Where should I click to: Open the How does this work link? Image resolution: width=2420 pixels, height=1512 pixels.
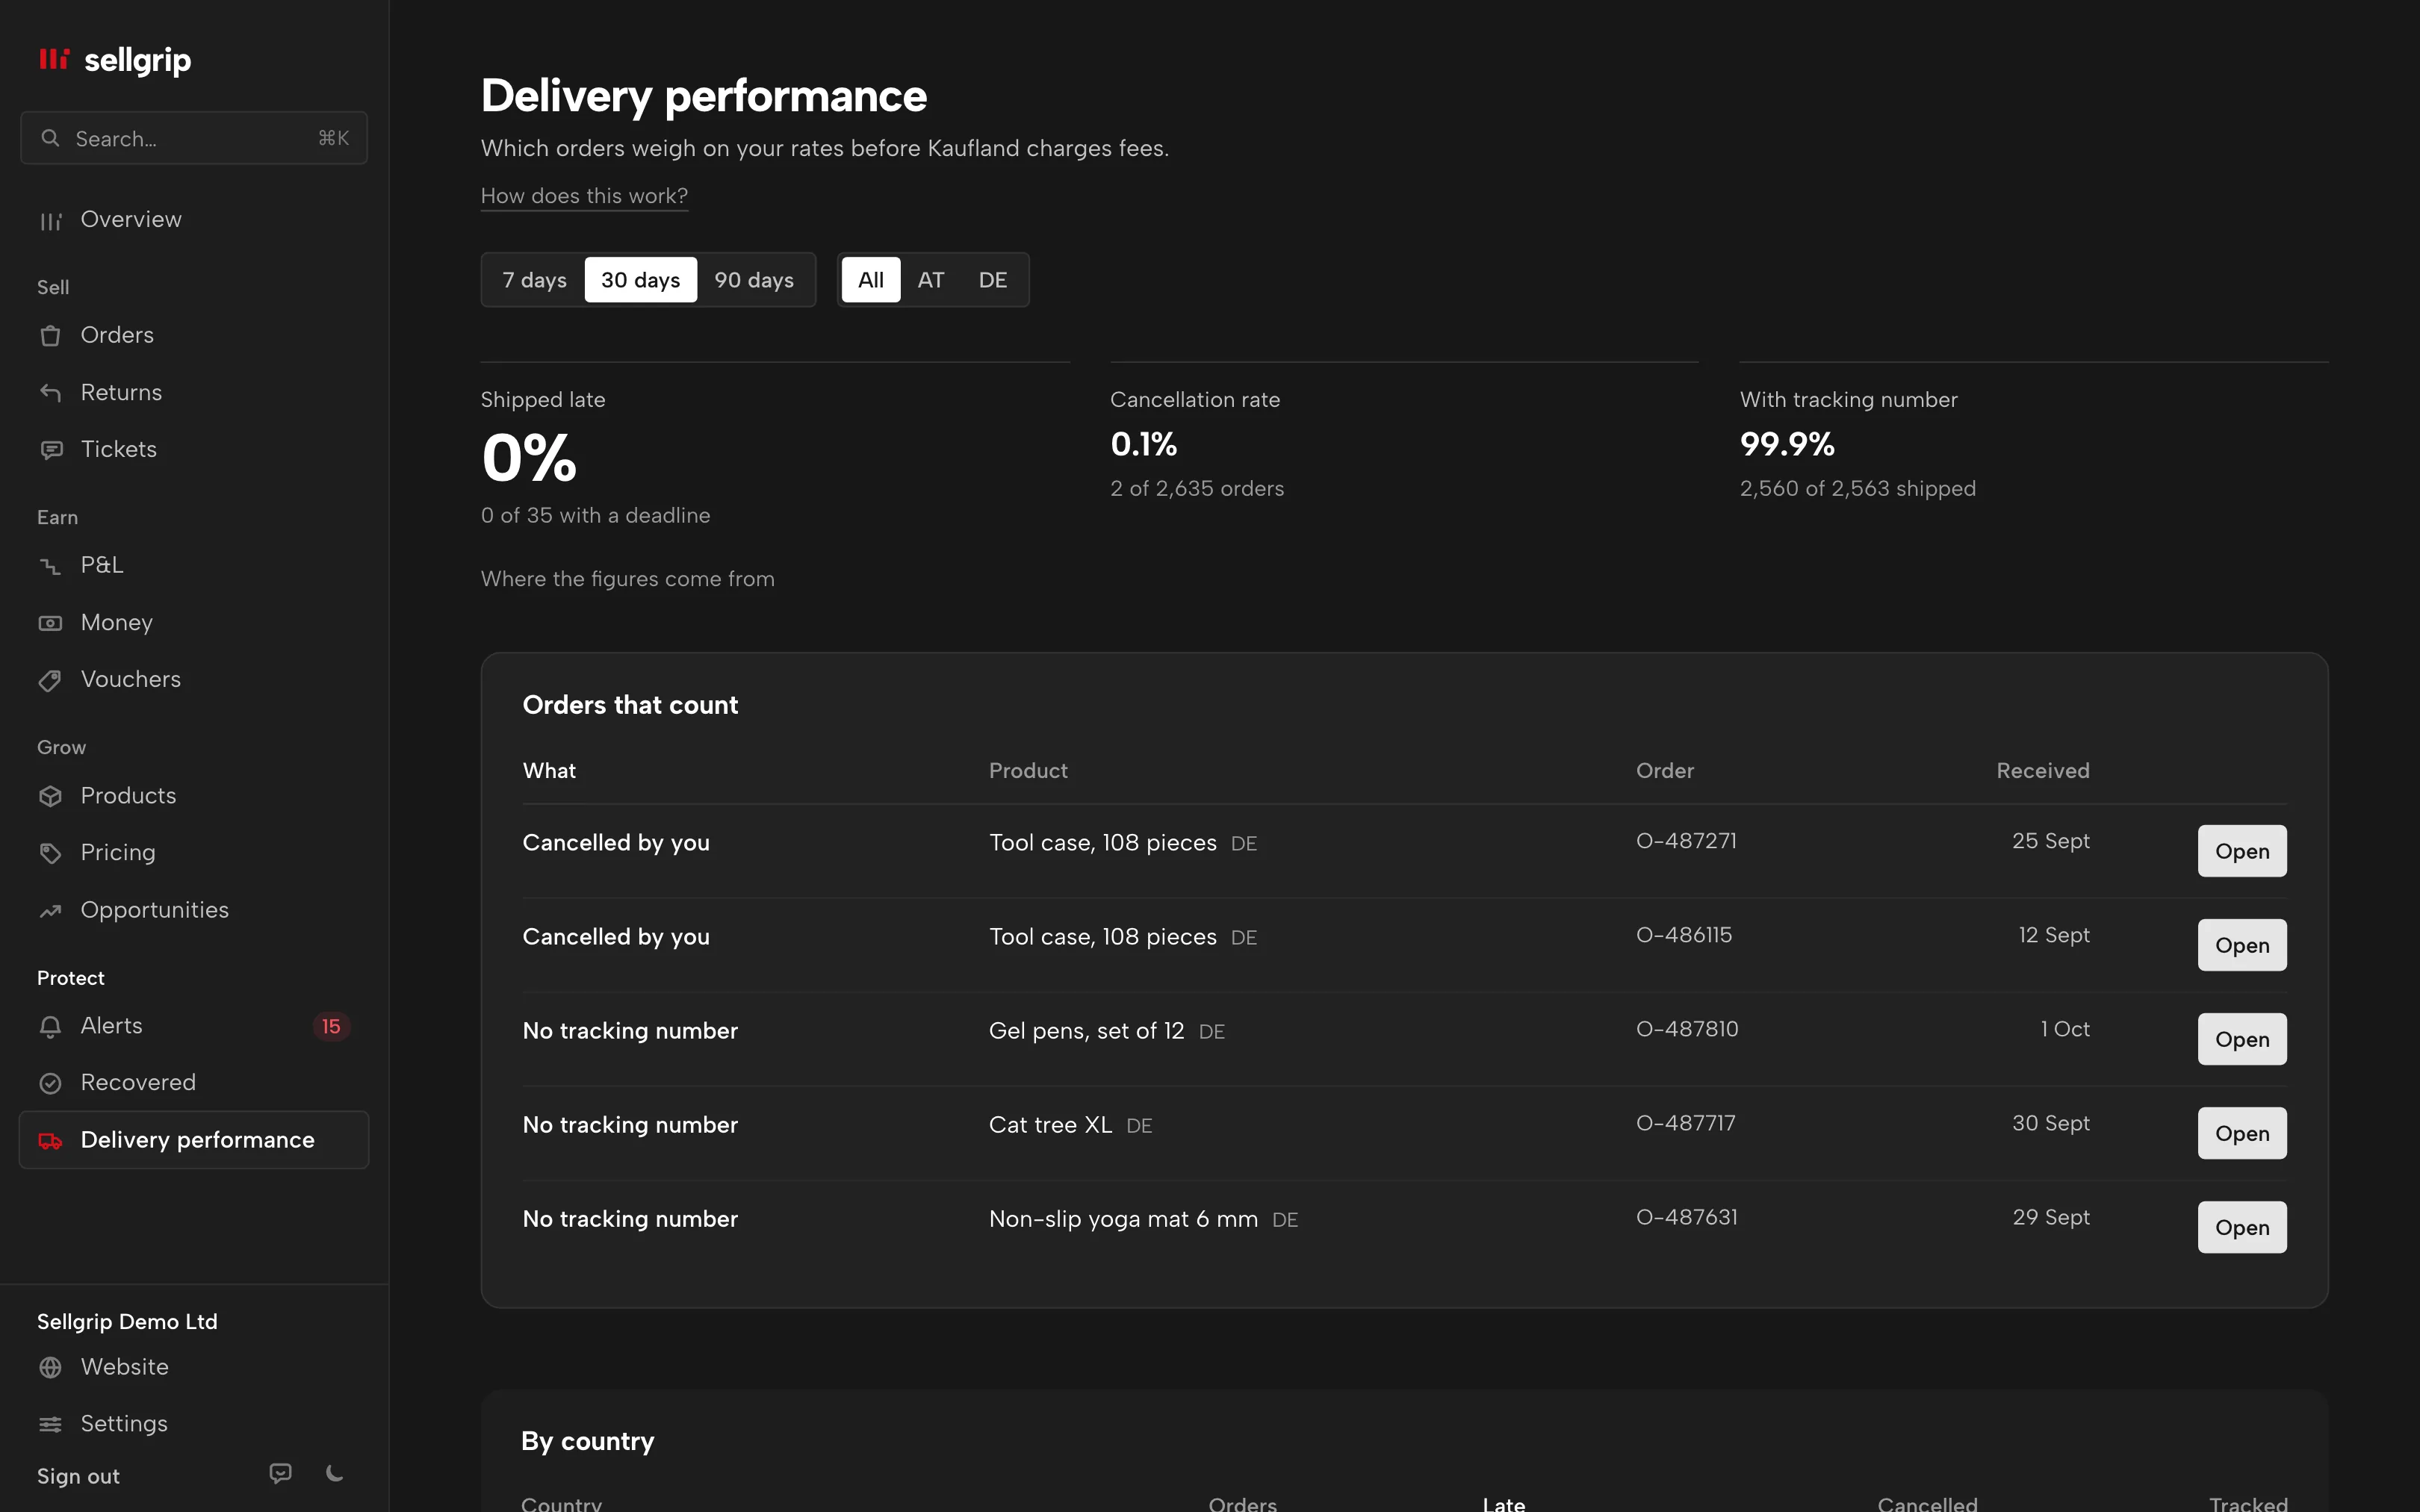pos(584,196)
